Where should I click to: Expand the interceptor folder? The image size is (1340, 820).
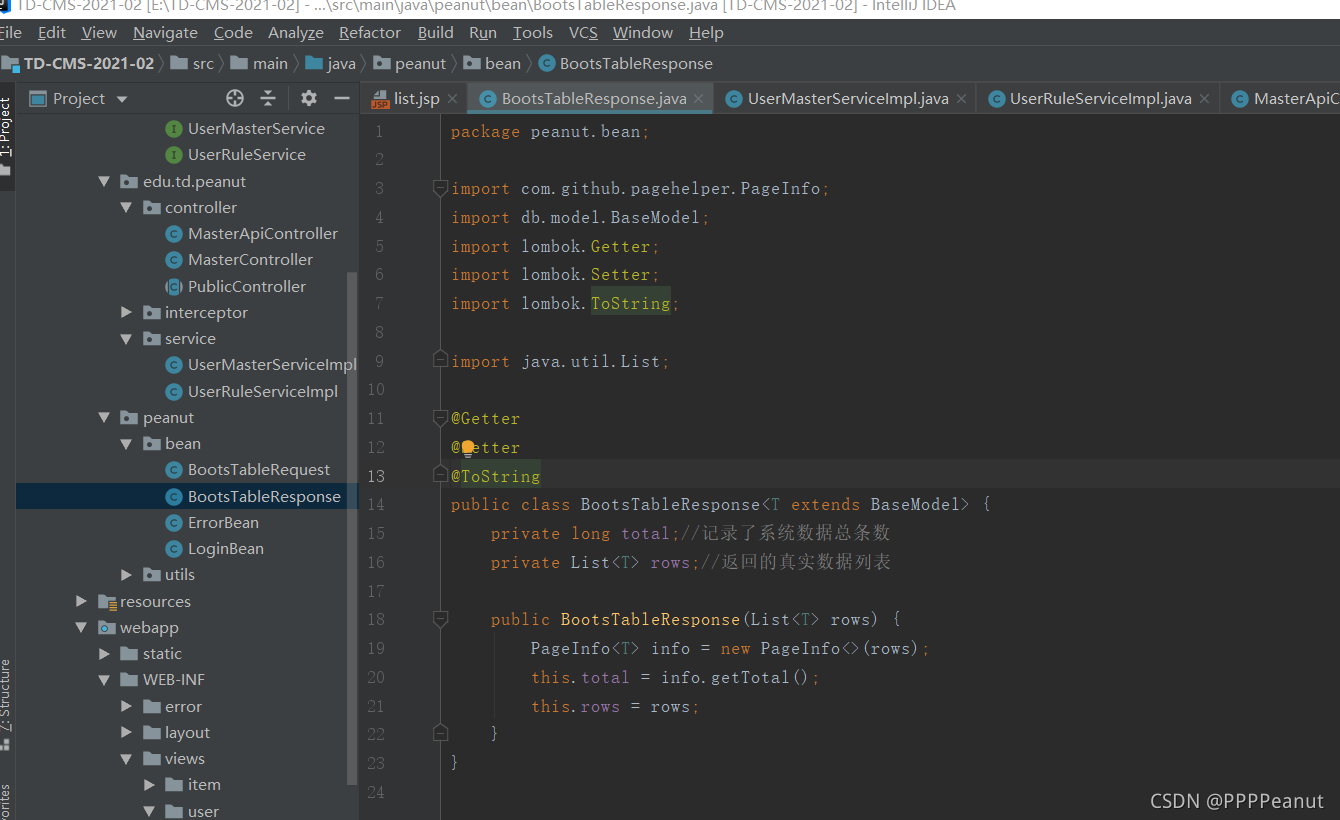click(x=126, y=312)
